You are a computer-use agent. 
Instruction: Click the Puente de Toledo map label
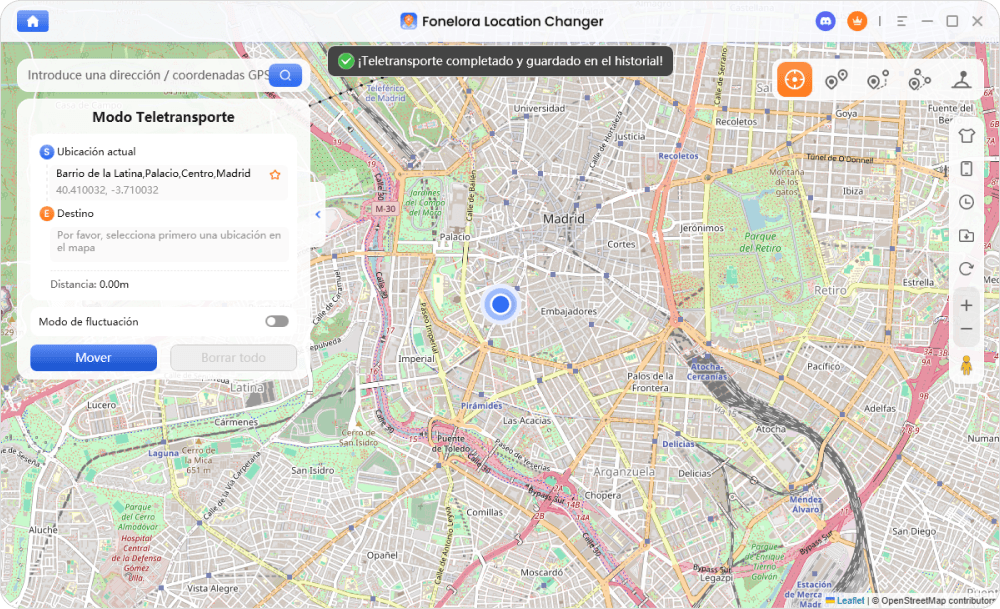[451, 444]
